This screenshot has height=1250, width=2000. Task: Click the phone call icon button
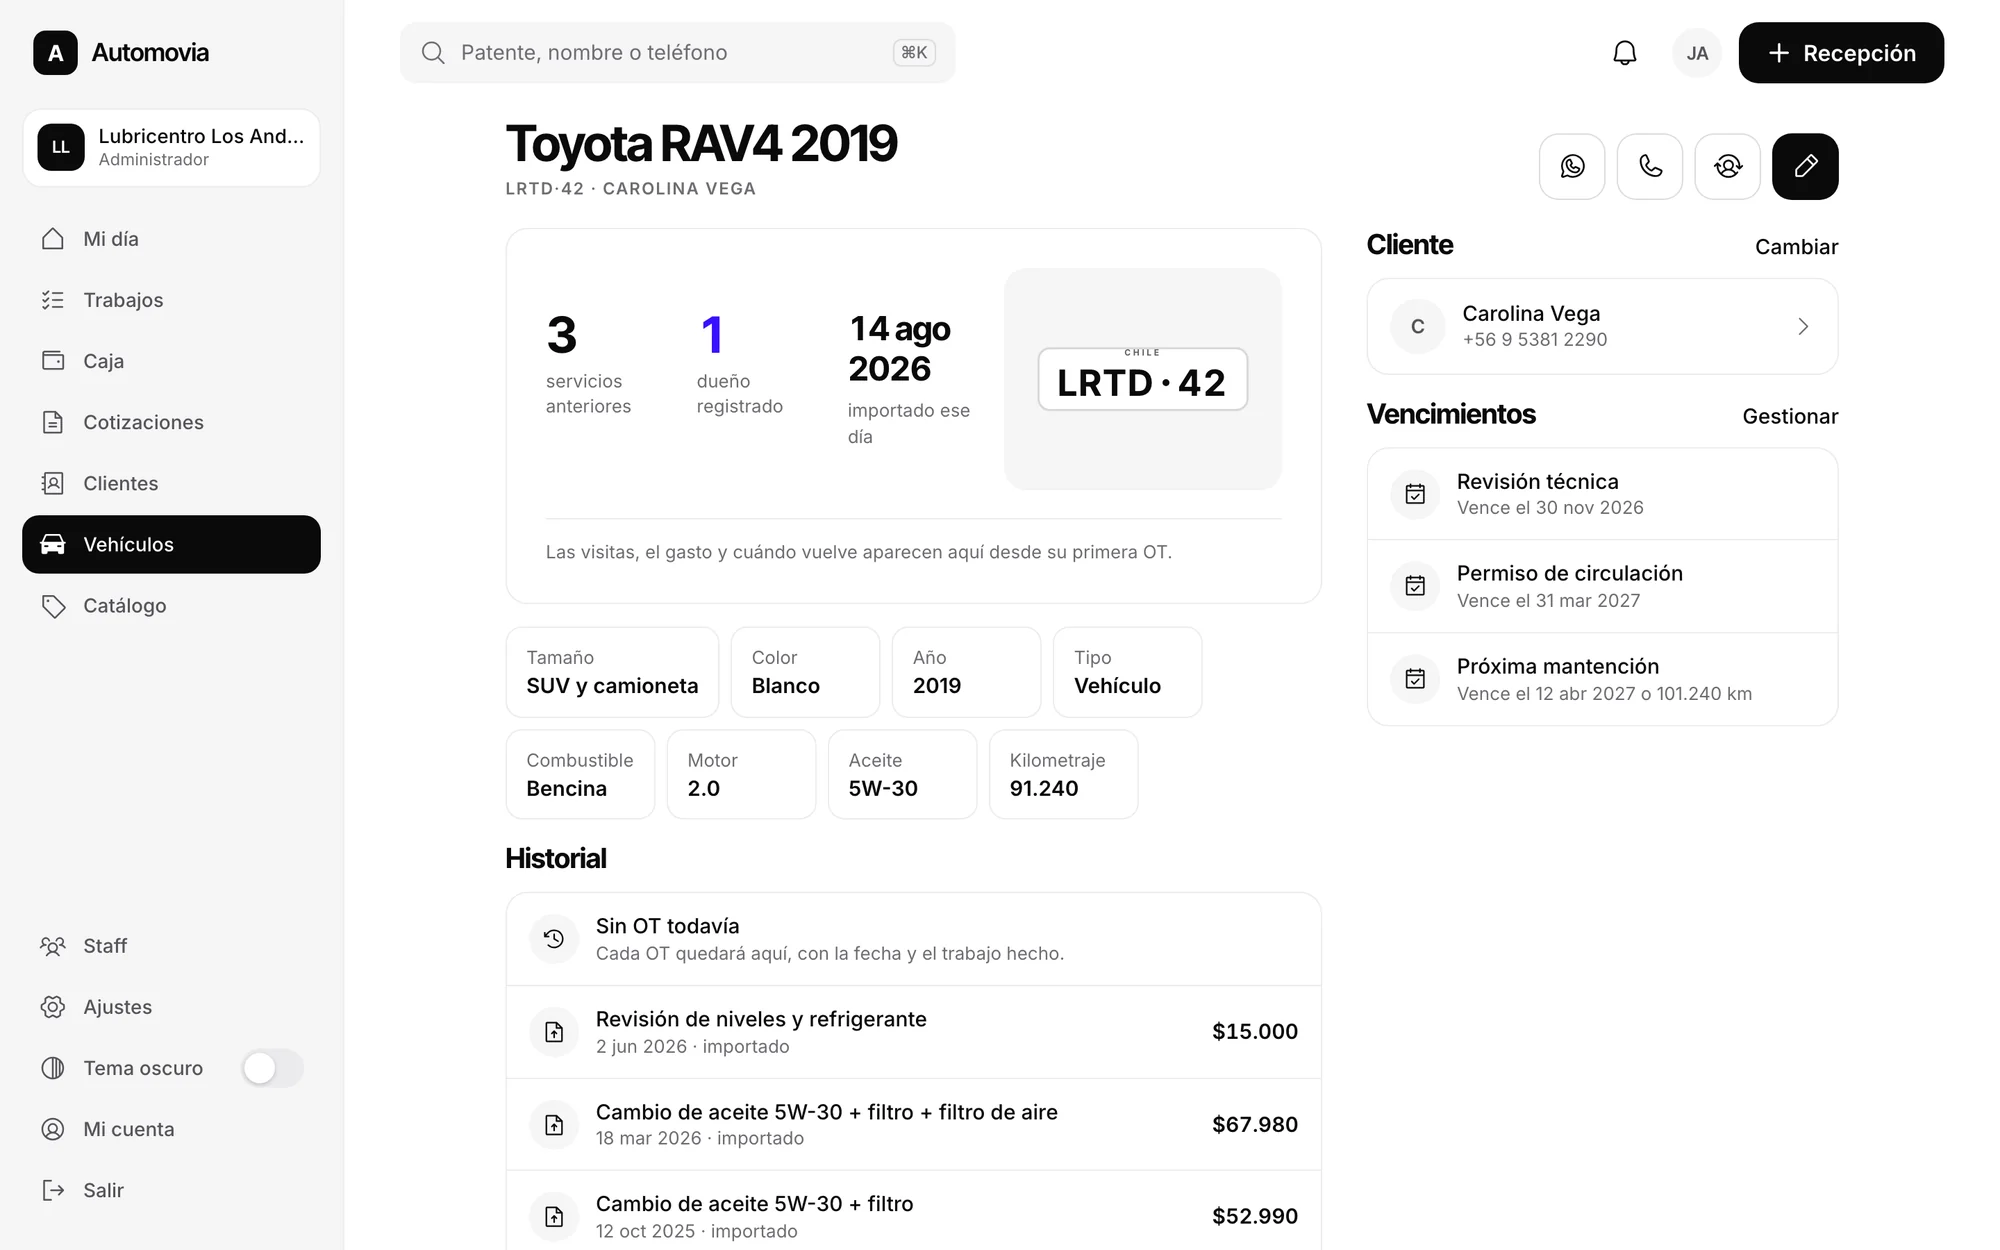[1650, 166]
